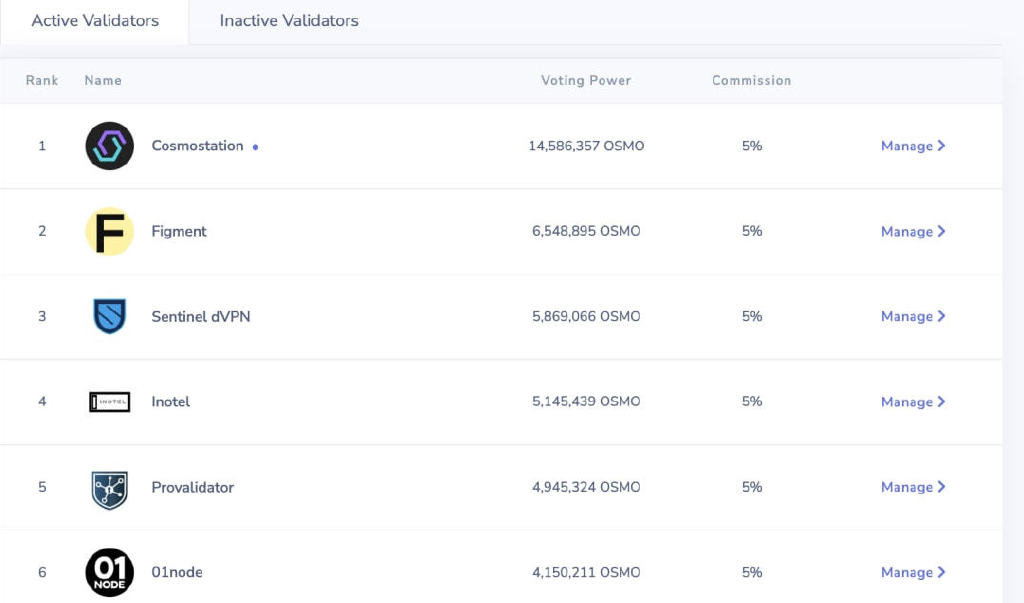Click the Provalidator shield logo
This screenshot has width=1024, height=603.
click(x=110, y=490)
